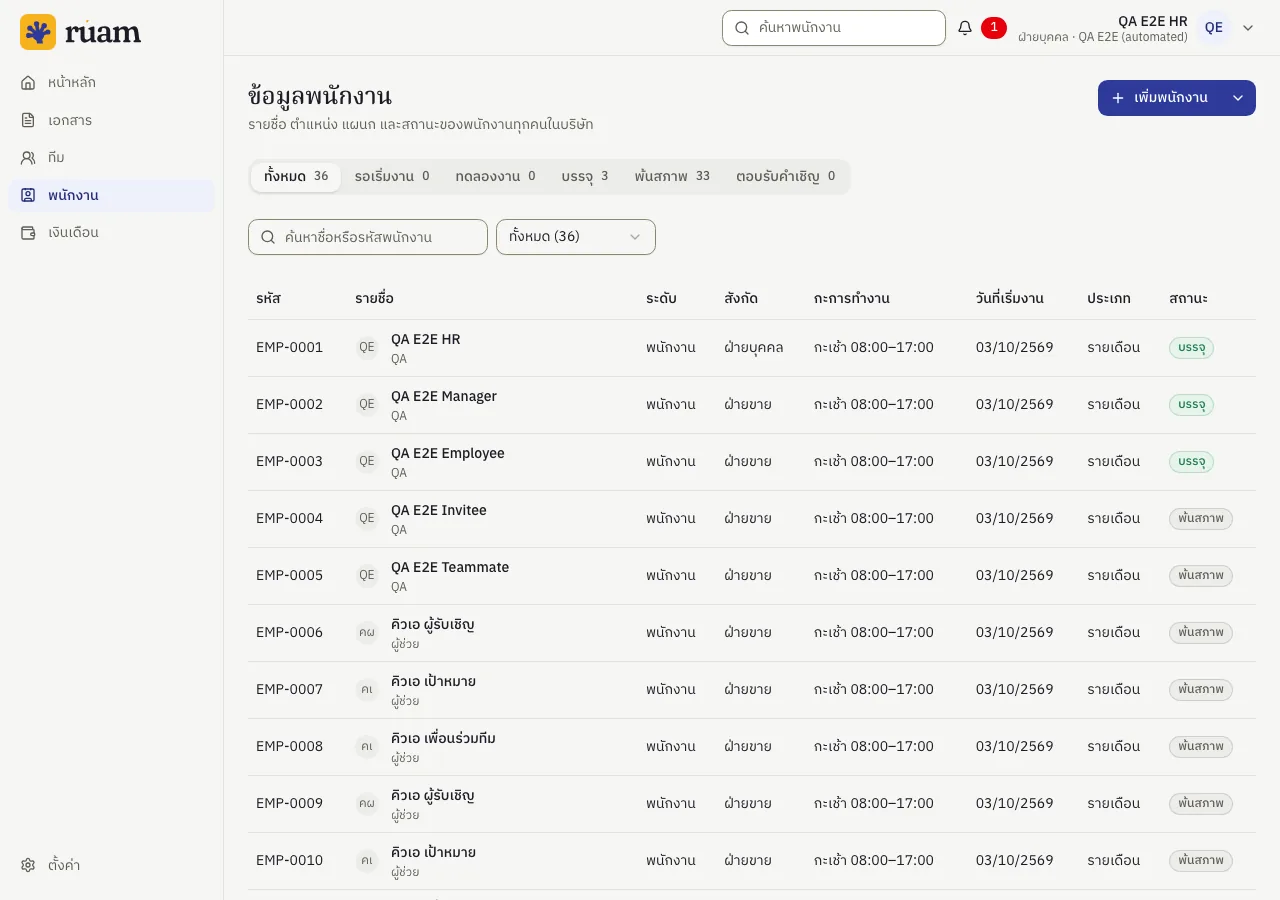The height and width of the screenshot is (900, 1280).
Task: Click the avatar in the EMP-0007 row
Action: (x=367, y=690)
